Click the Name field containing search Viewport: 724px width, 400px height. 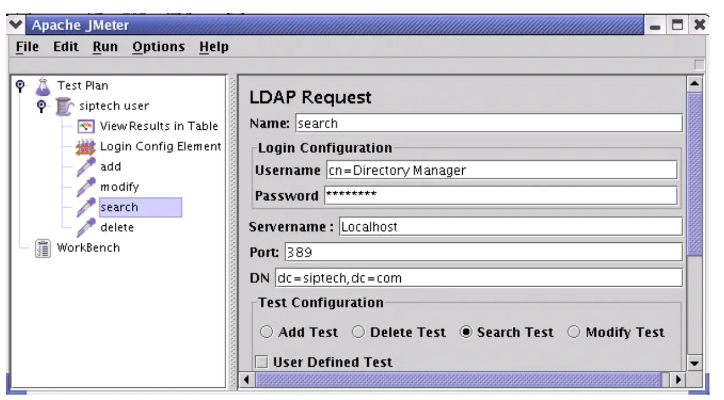pyautogui.click(x=489, y=123)
